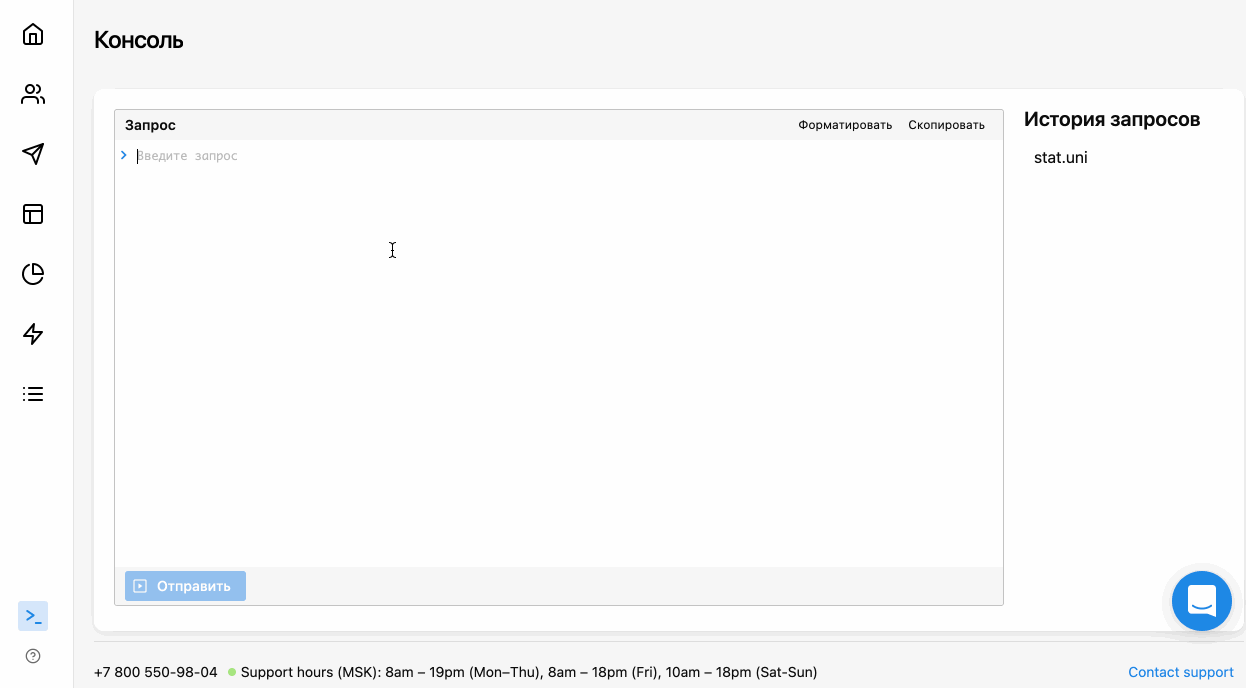Viewport: 1246px width, 688px height.
Task: Select the highlighted Console terminal icon
Action: coord(32,616)
